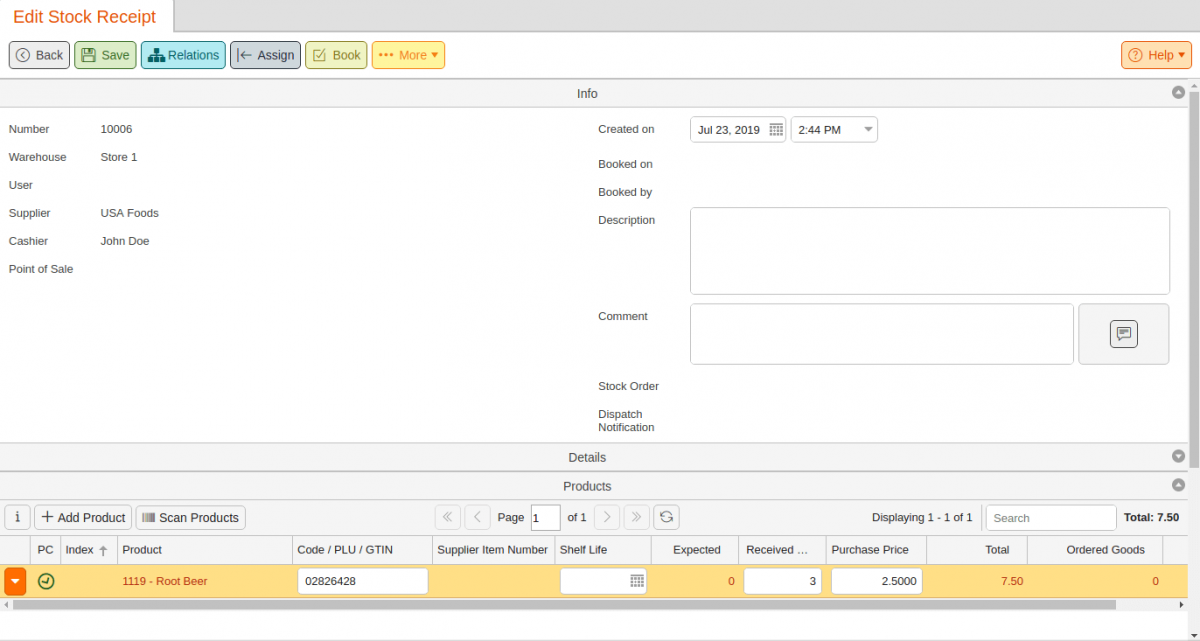Open the Shelf Life date picker
1200x641 pixels.
pos(635,581)
